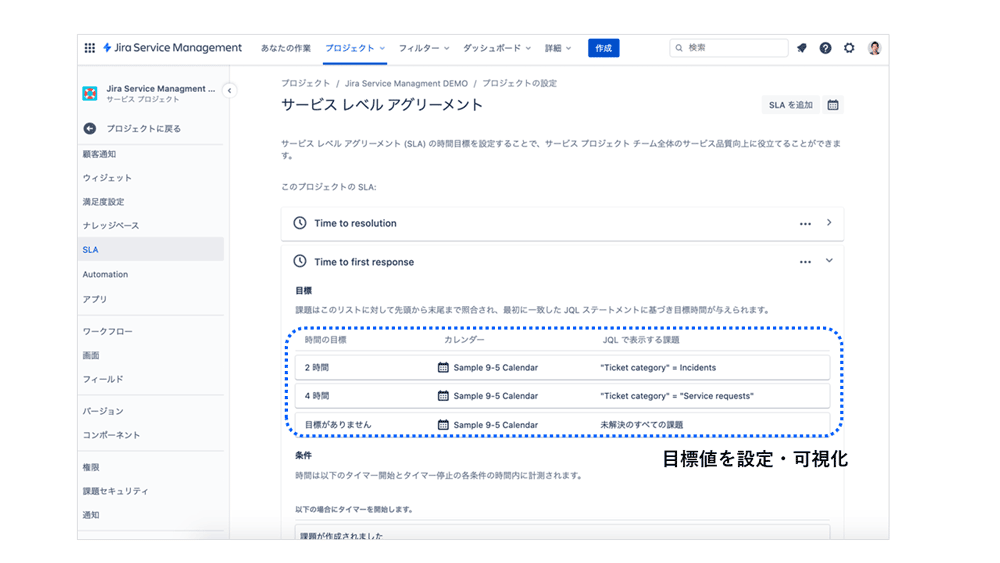The image size is (1000, 563).
Task: Click the calendar icon next to SLA を追加
Action: pyautogui.click(x=833, y=105)
